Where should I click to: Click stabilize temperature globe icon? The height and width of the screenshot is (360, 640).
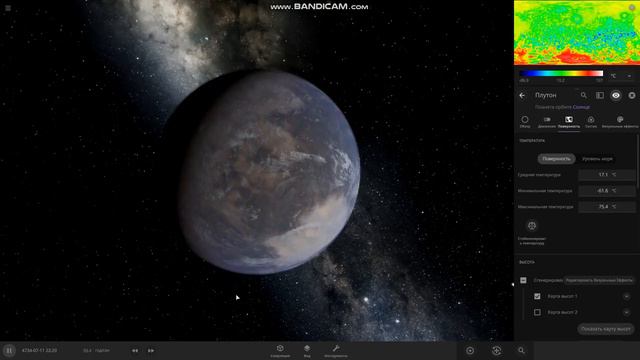click(531, 226)
